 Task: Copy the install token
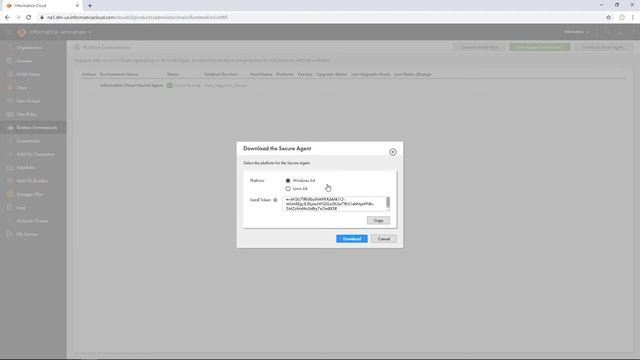[378, 220]
